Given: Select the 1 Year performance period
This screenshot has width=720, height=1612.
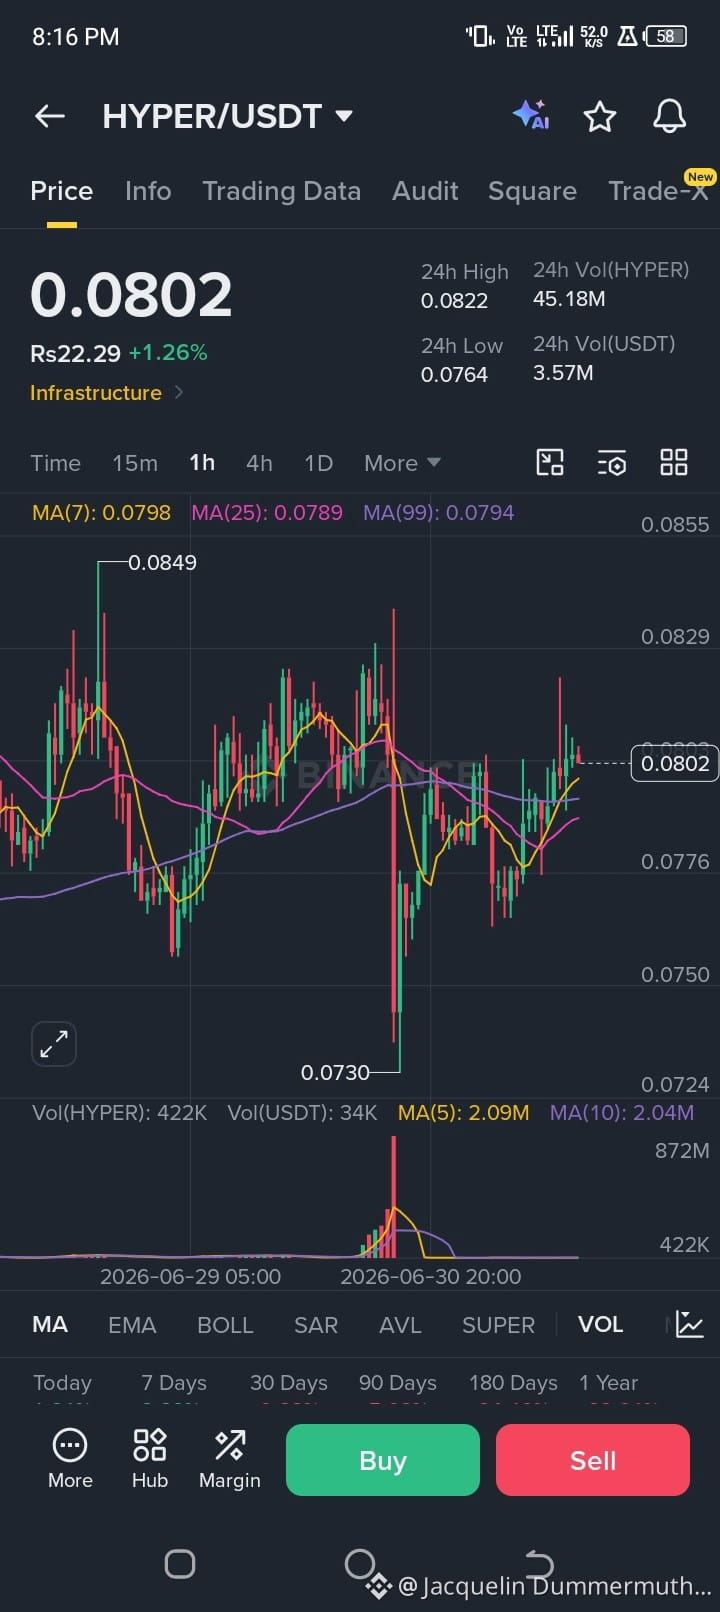Looking at the screenshot, I should [608, 1383].
